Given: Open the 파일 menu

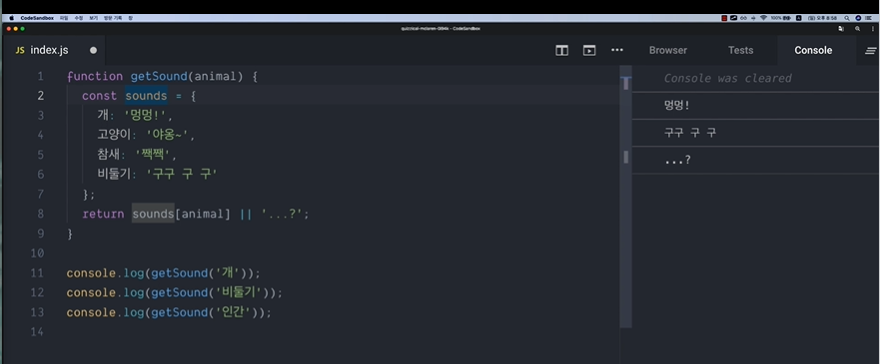Looking at the screenshot, I should point(64,18).
